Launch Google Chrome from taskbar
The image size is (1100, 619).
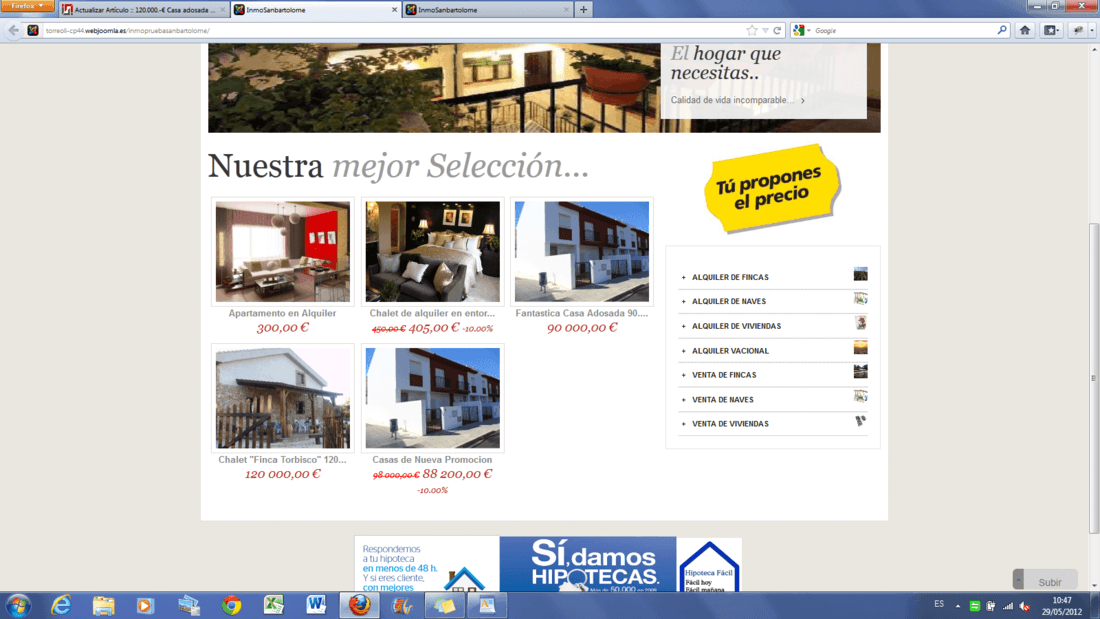click(231, 605)
